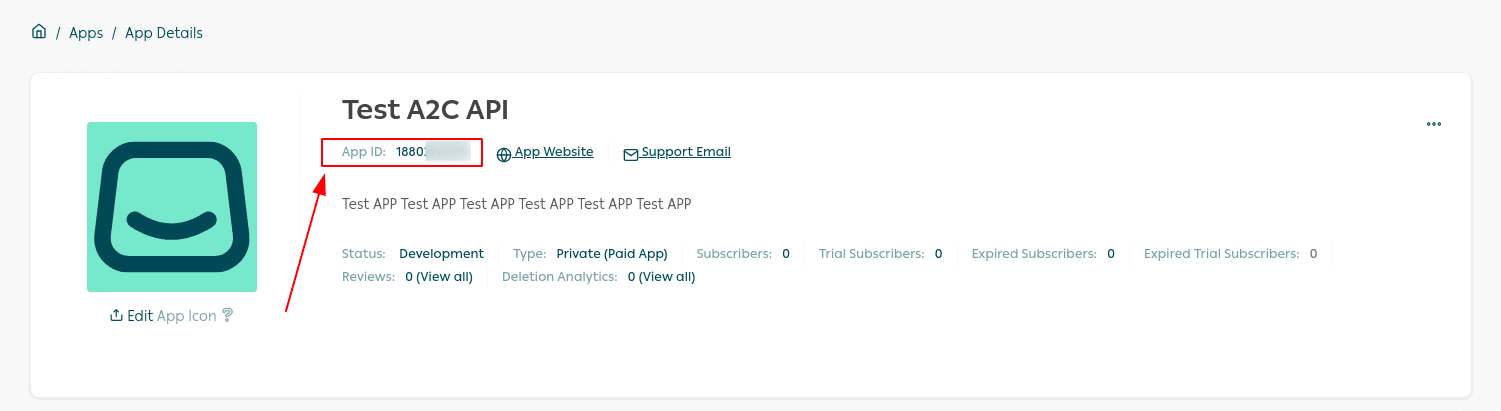1501x411 pixels.
Task: Click the Development status value
Action: point(441,254)
